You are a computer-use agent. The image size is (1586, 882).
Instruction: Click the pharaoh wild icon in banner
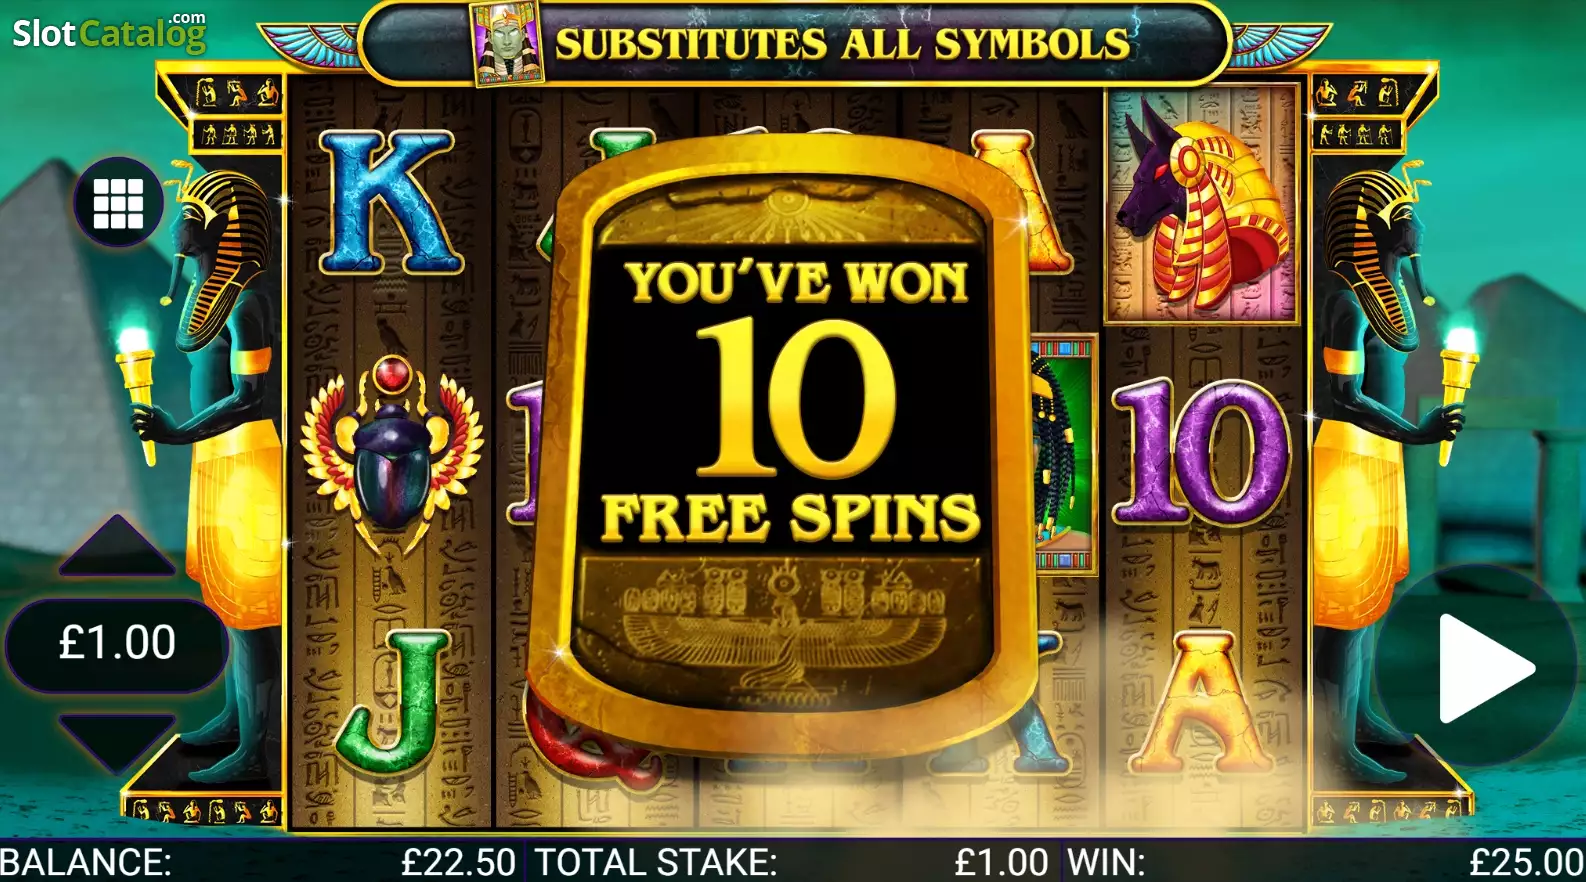(x=508, y=44)
